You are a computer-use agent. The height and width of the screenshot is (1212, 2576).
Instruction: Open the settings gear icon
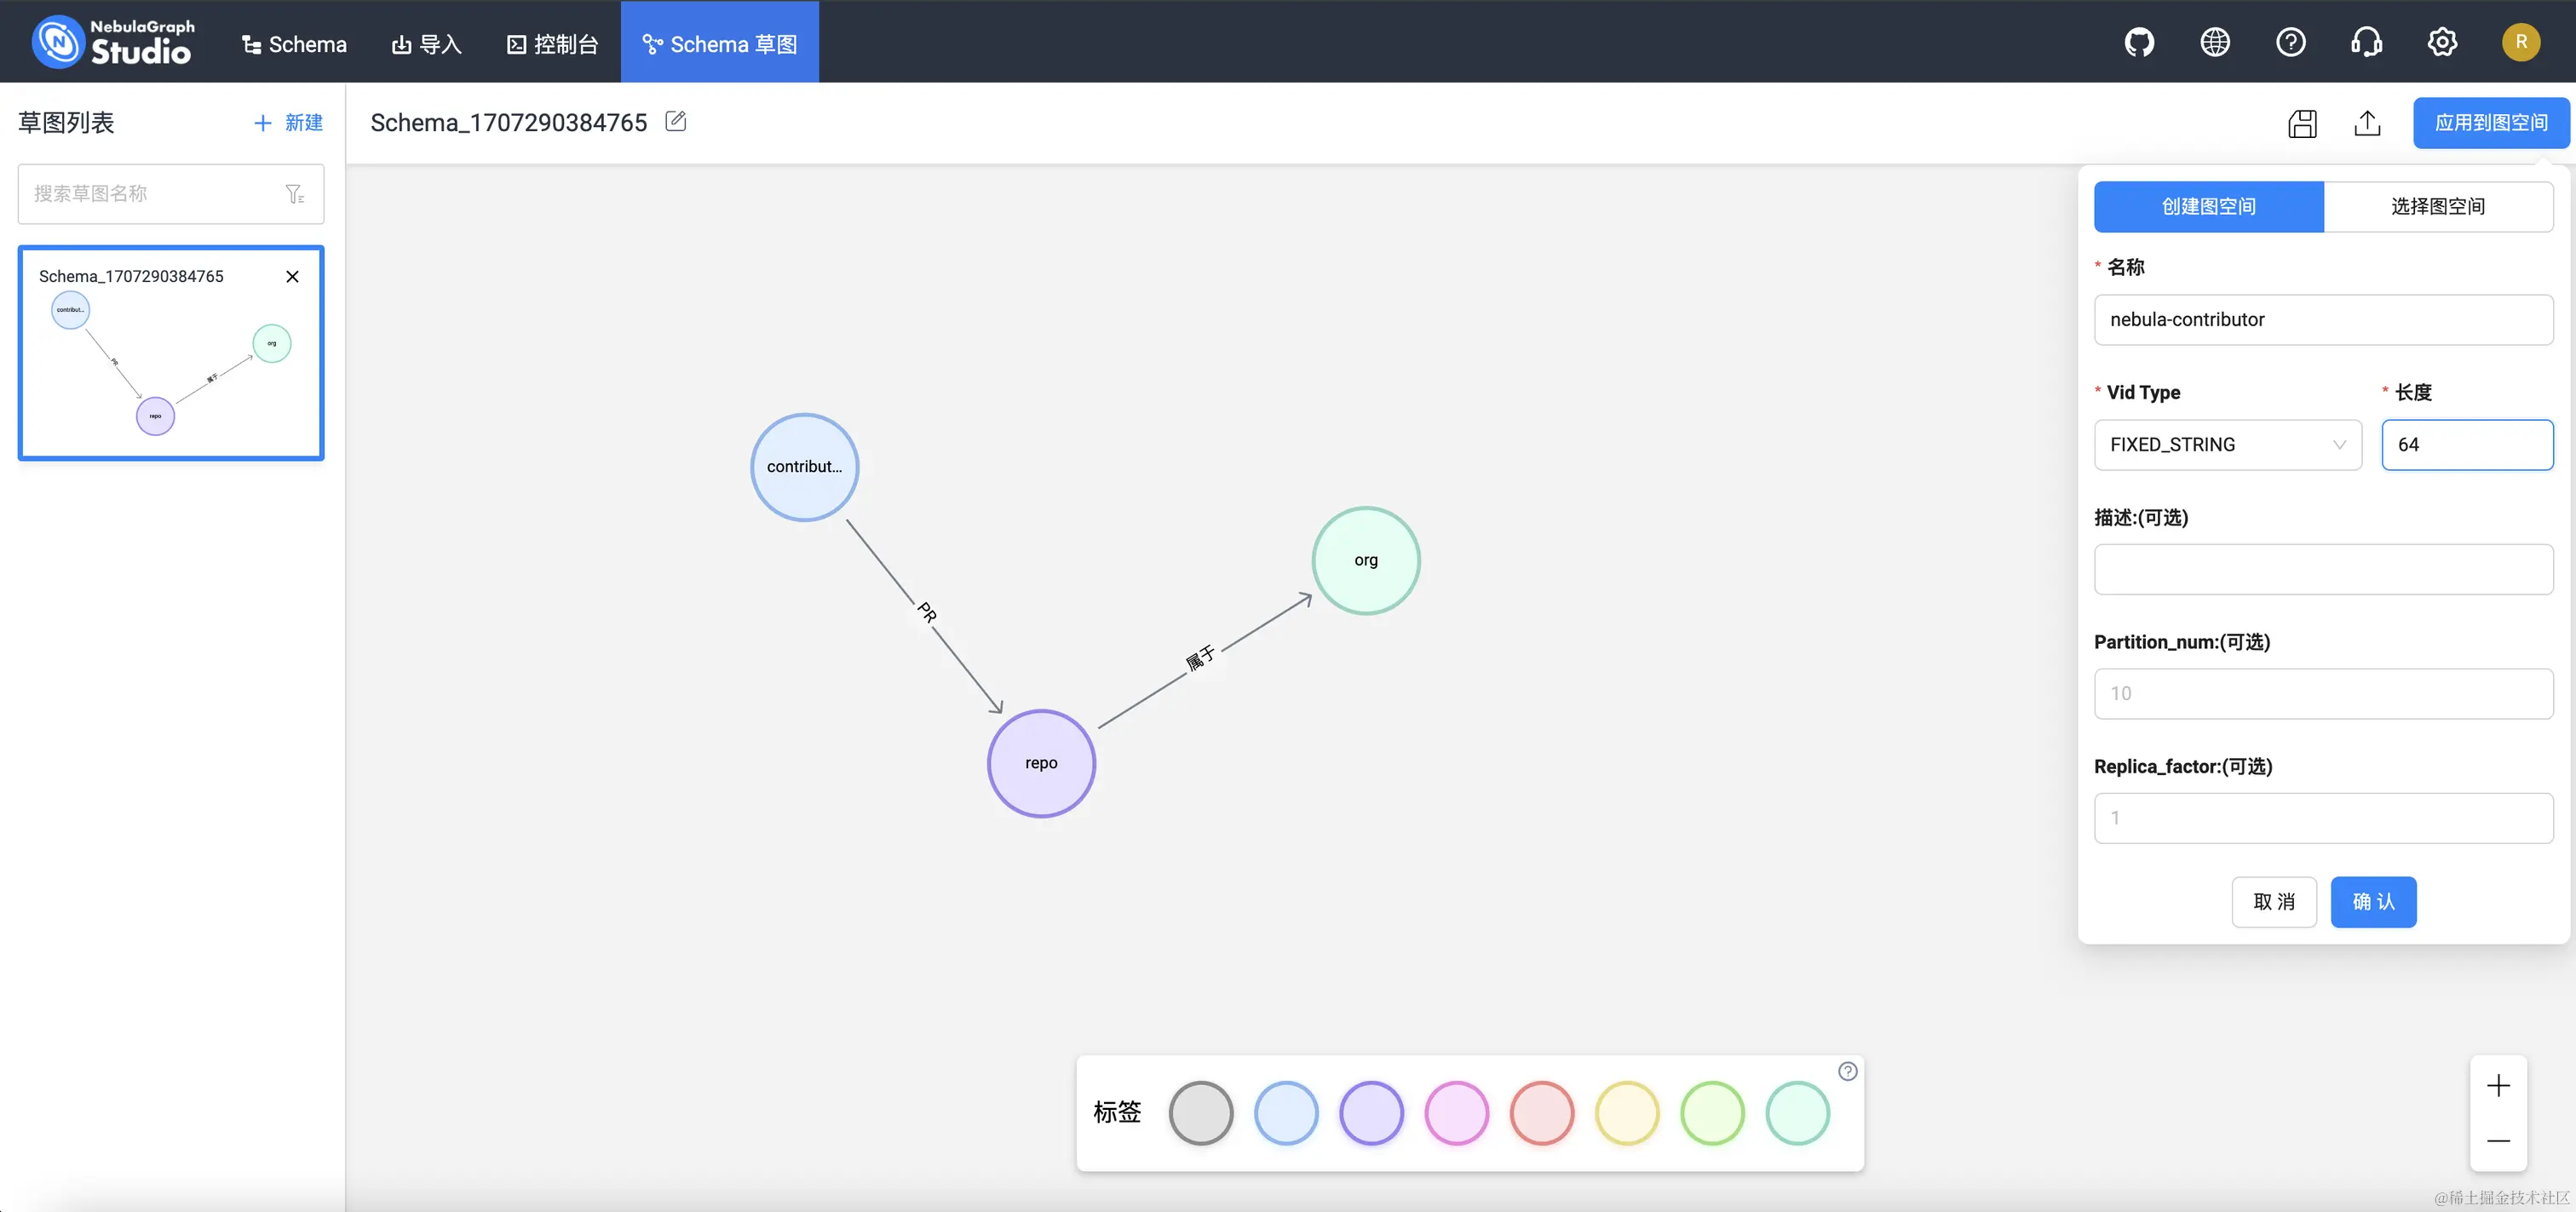(x=2442, y=42)
